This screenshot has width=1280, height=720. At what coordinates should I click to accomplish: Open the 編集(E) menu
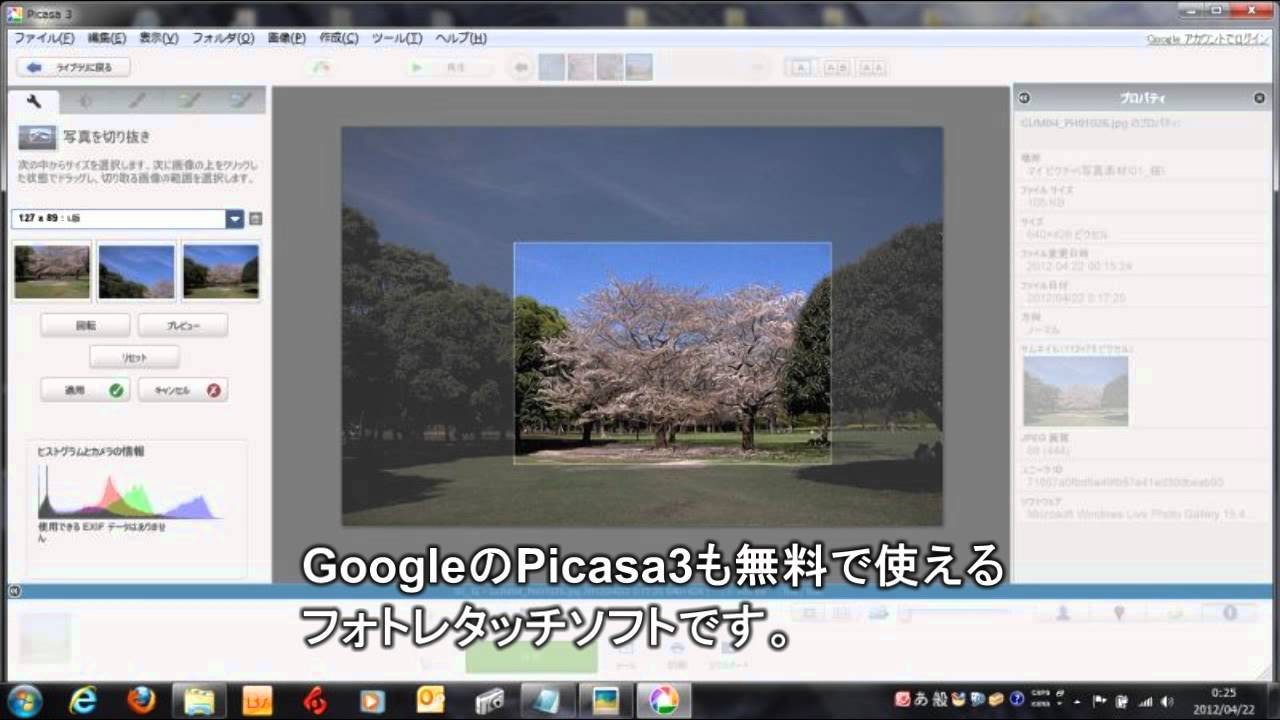pos(106,38)
